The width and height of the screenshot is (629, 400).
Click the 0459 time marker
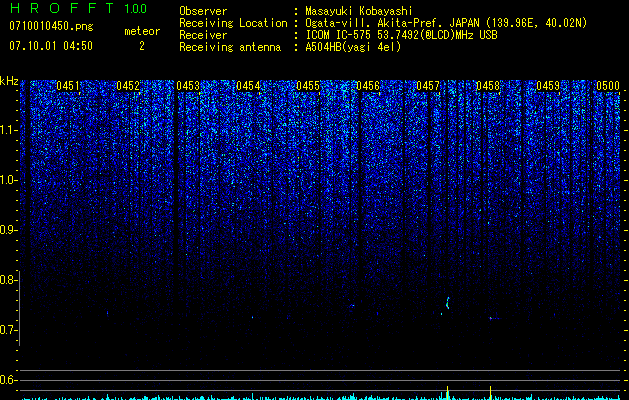click(548, 86)
